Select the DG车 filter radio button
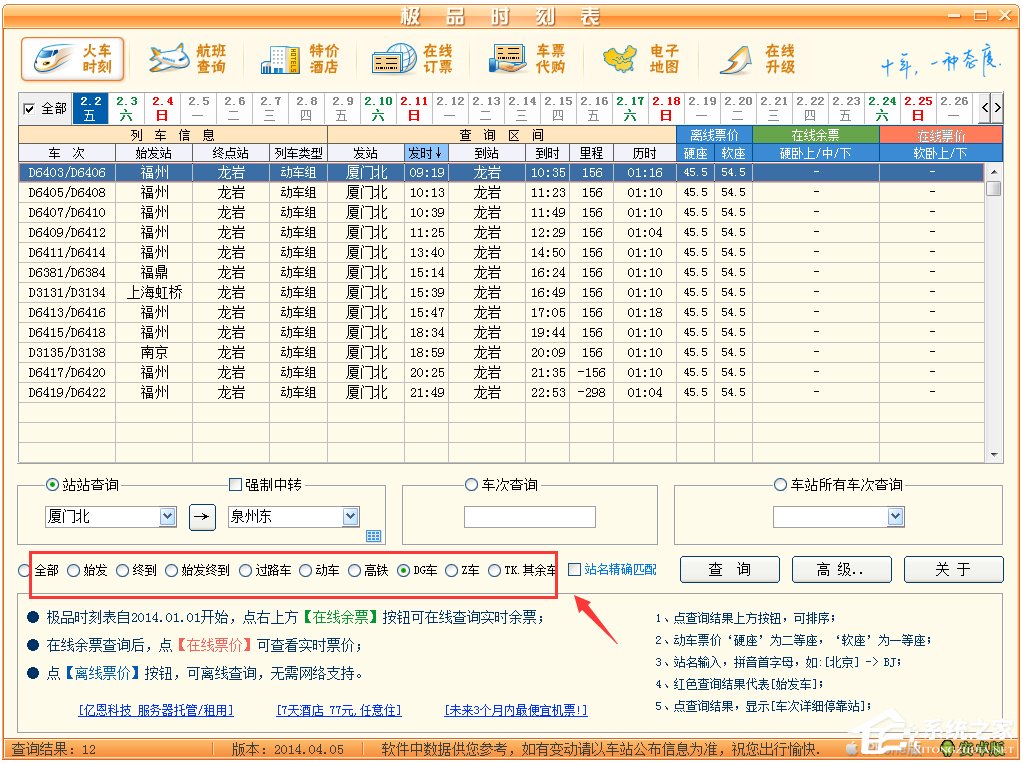Image resolution: width=1023 pixels, height=763 pixels. coord(403,570)
